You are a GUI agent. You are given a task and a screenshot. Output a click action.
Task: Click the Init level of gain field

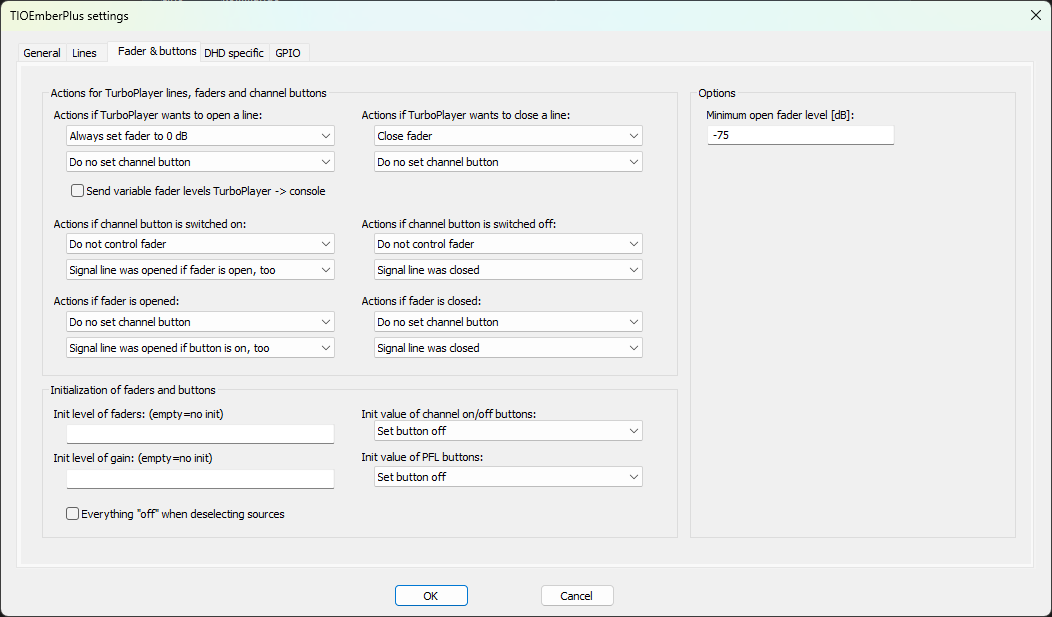tap(201, 478)
